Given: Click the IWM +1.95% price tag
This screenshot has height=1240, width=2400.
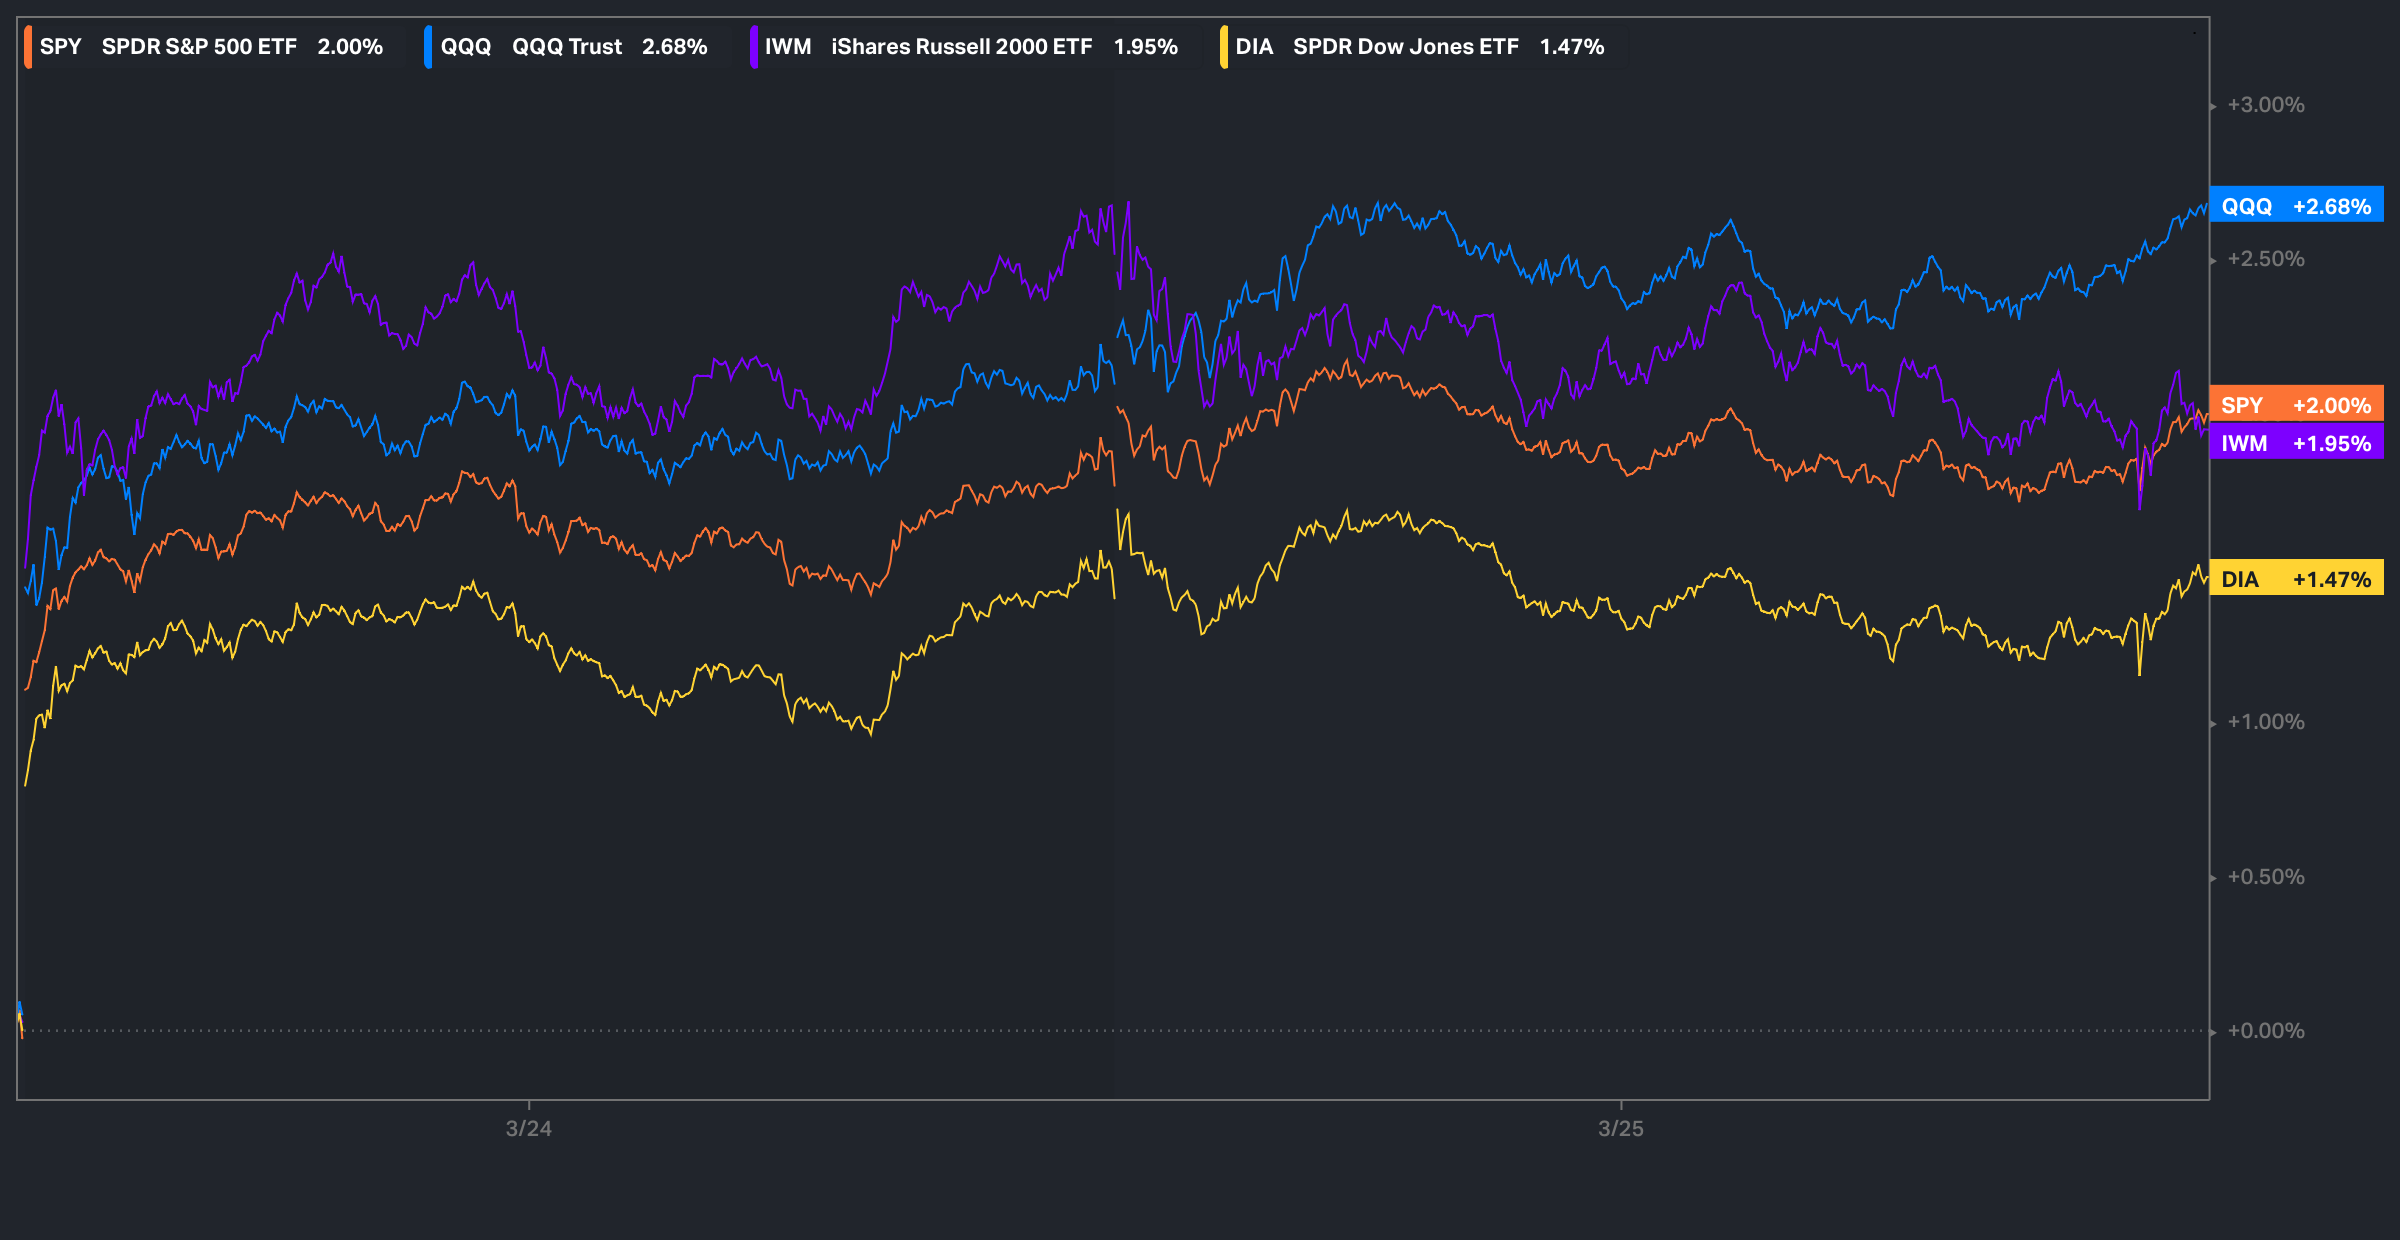Looking at the screenshot, I should pyautogui.click(x=2296, y=443).
